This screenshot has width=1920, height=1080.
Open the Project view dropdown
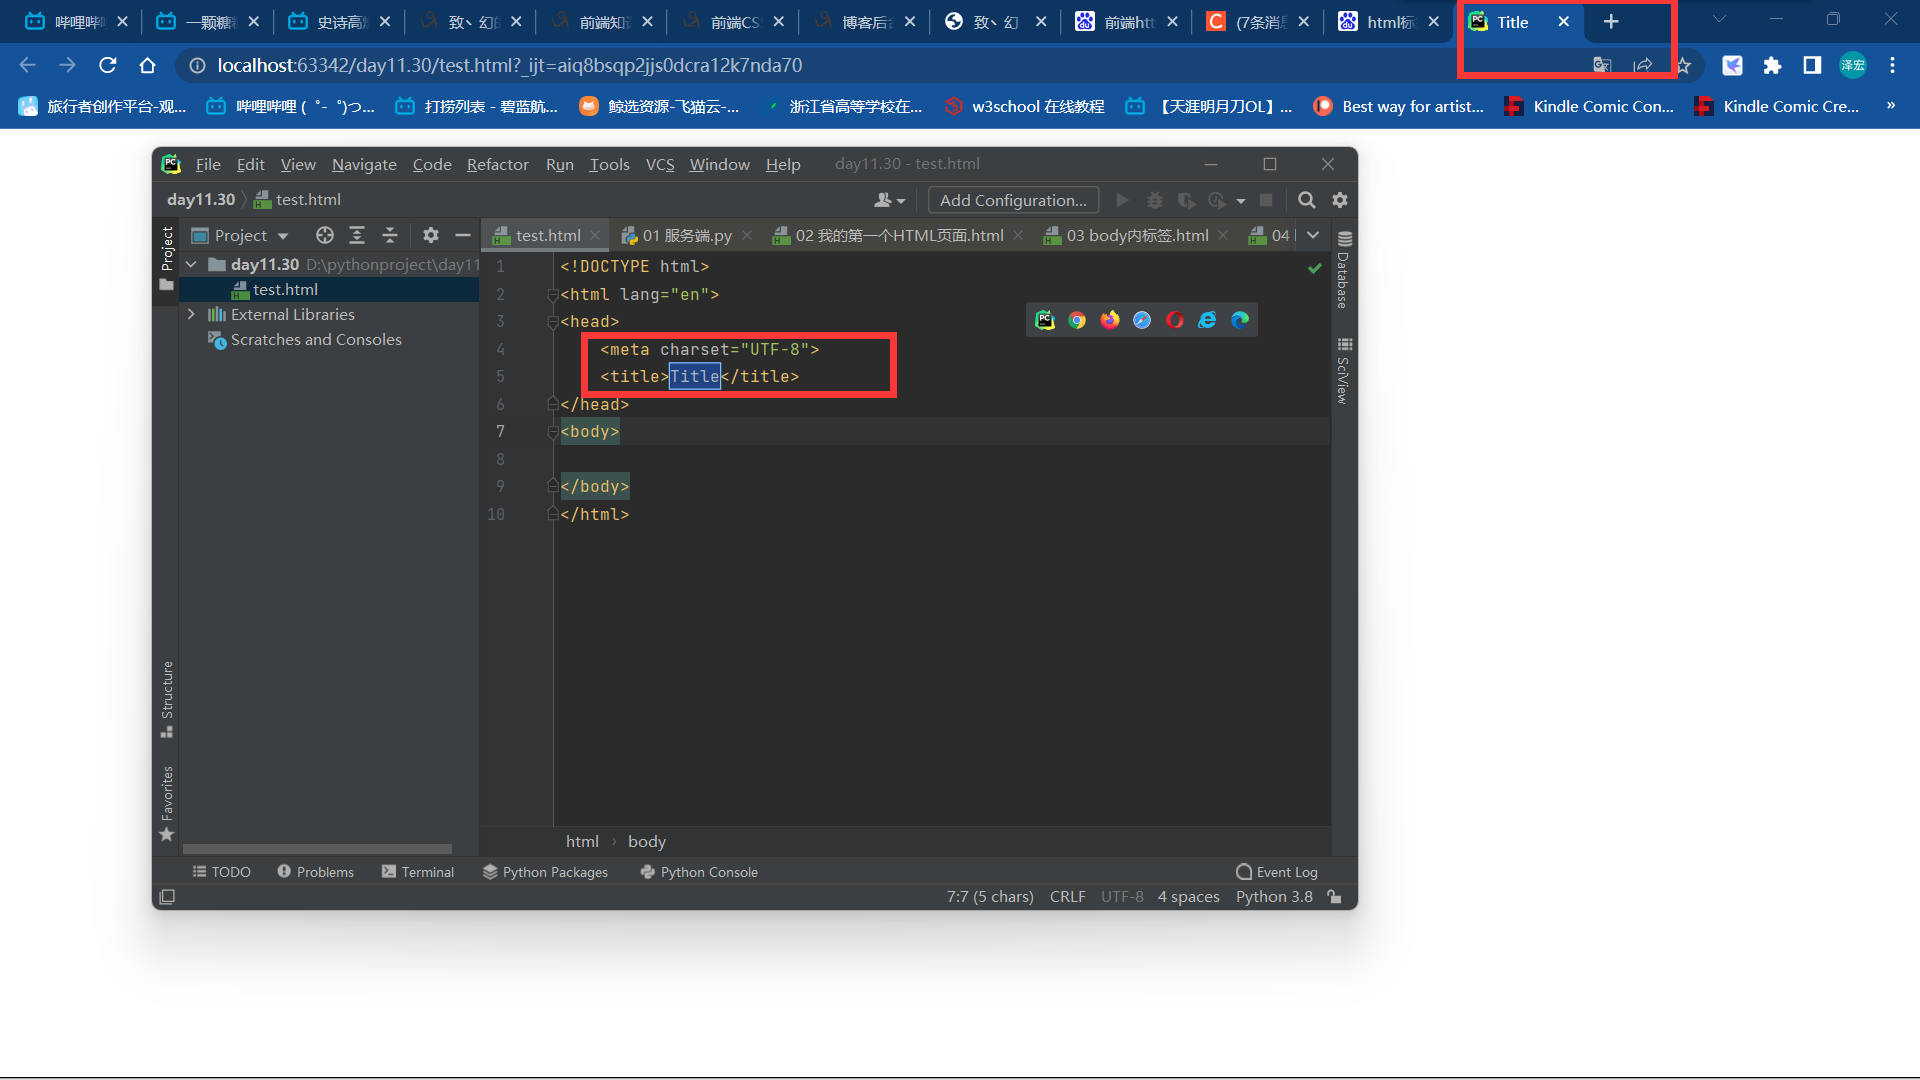pyautogui.click(x=240, y=235)
